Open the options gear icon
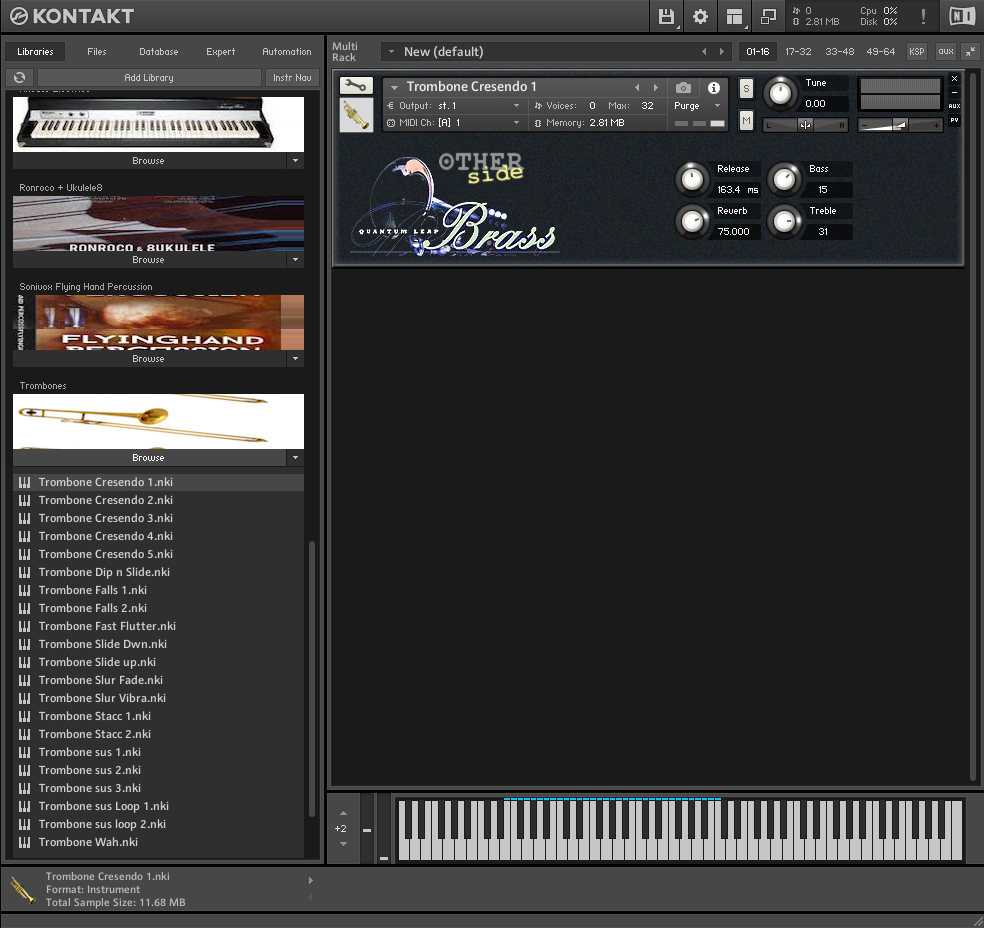Viewport: 984px width, 928px height. 700,16
